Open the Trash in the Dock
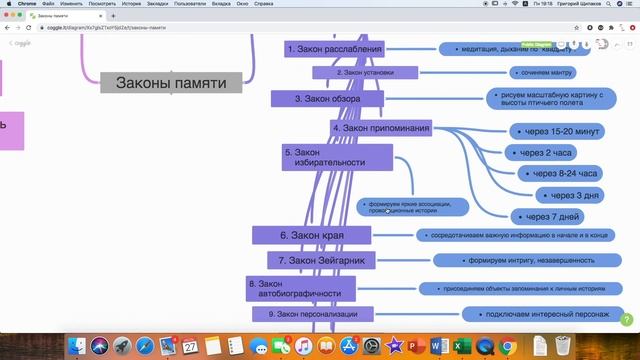Viewport: 640px width, 360px height. (x=563, y=346)
